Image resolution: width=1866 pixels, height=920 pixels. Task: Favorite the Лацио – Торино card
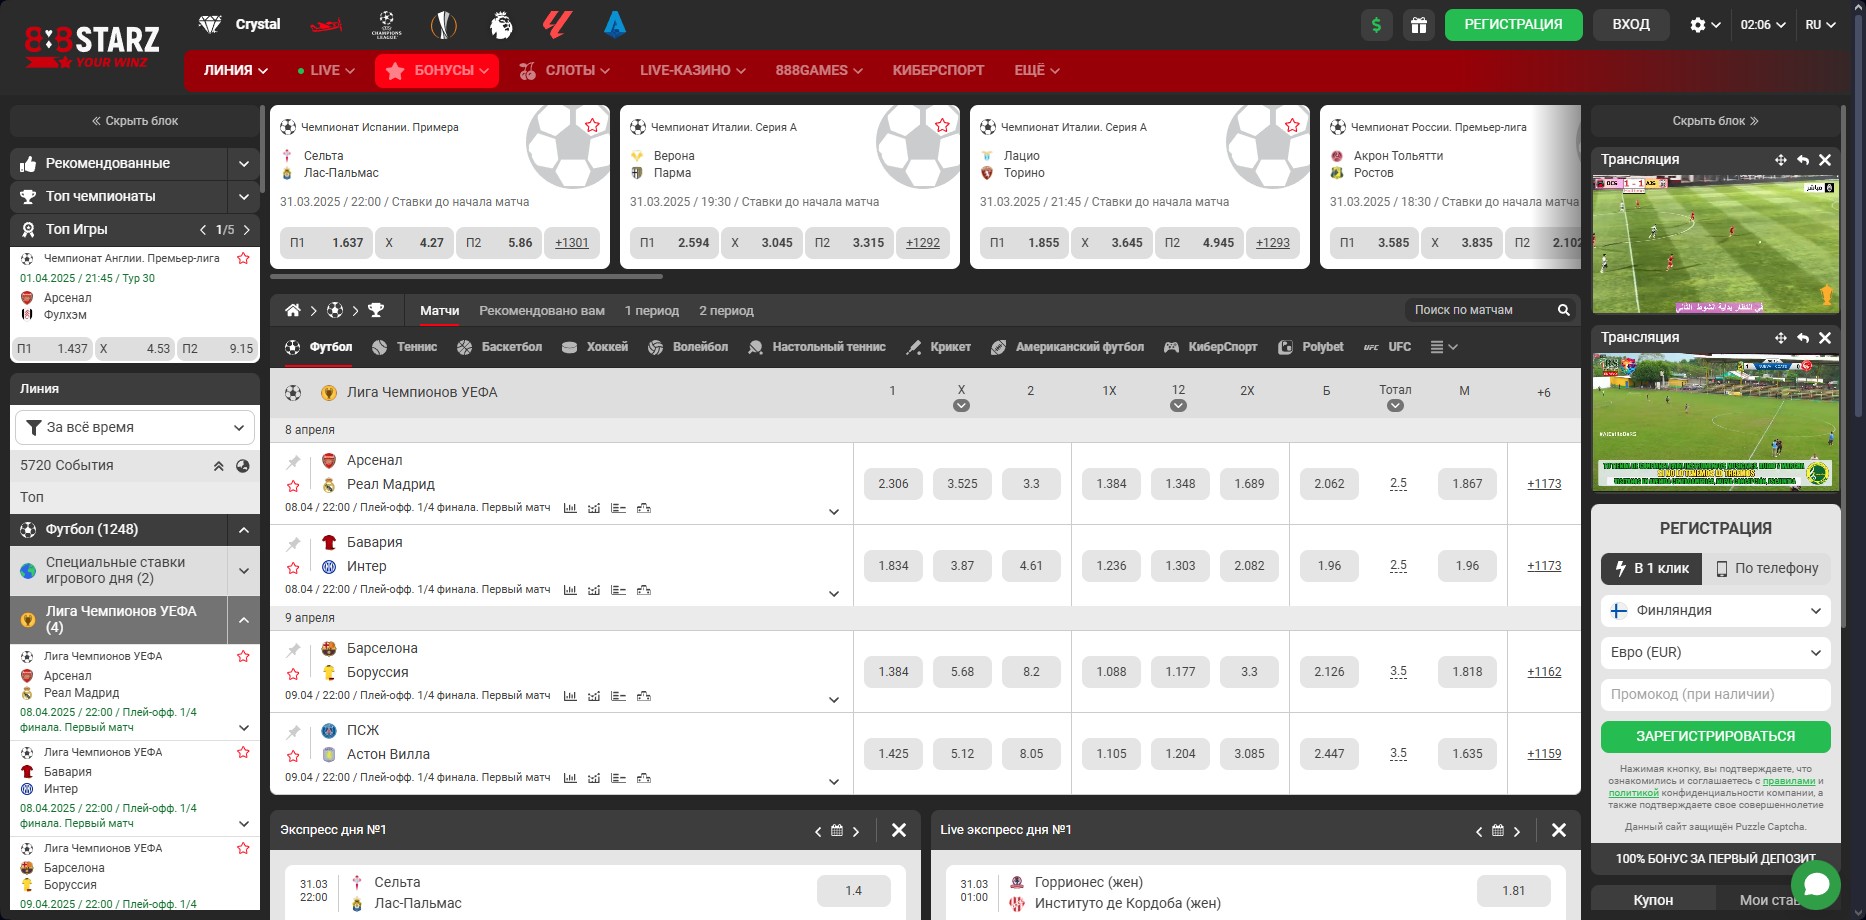pos(1292,125)
